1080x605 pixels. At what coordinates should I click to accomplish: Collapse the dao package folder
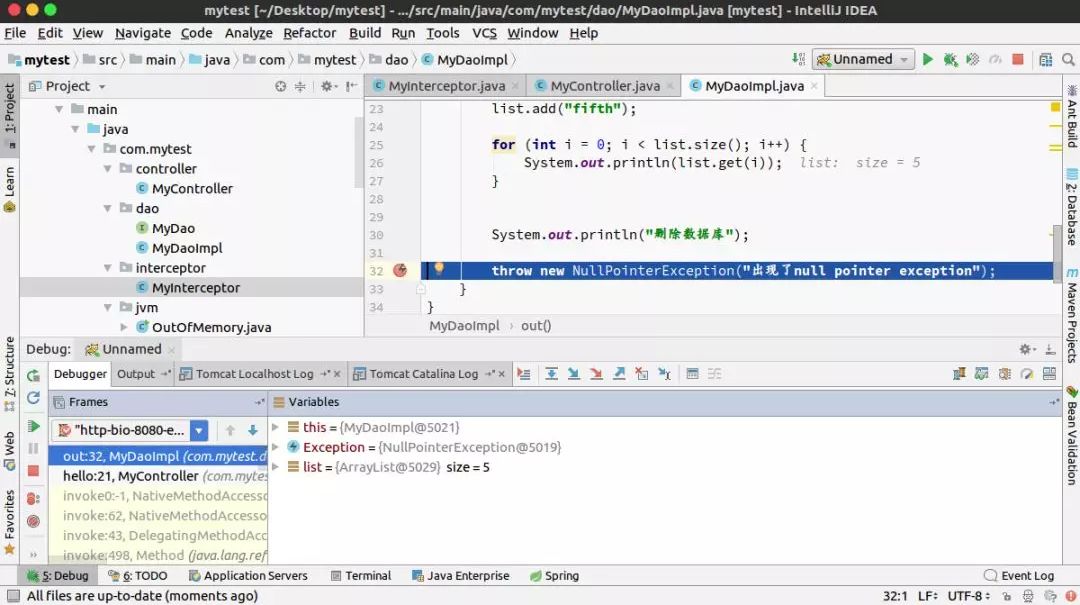point(107,208)
